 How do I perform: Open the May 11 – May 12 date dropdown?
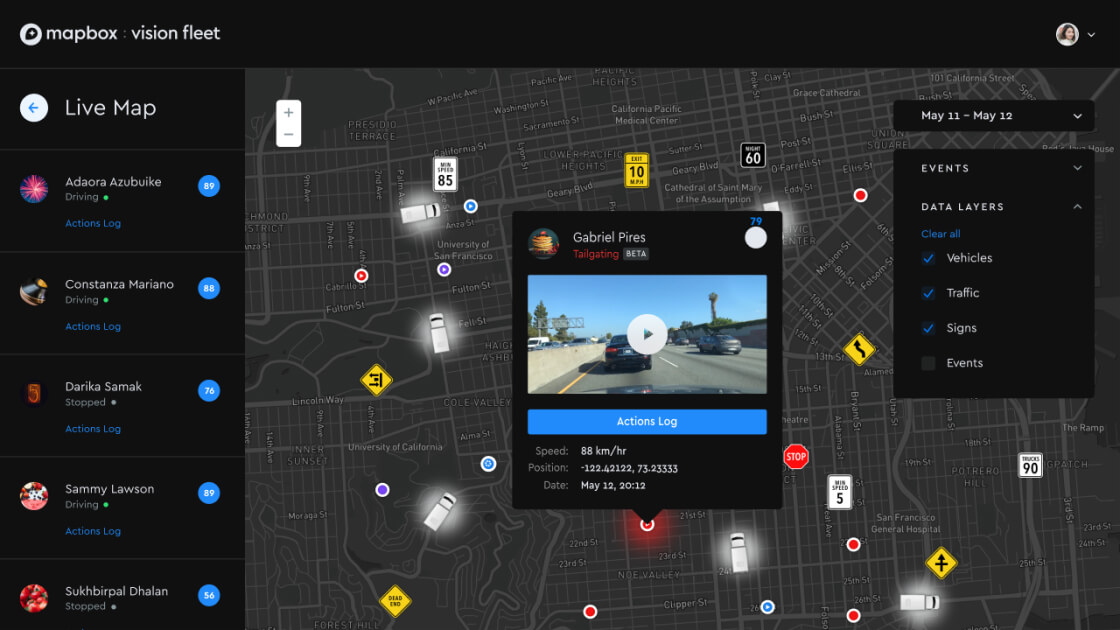(993, 116)
